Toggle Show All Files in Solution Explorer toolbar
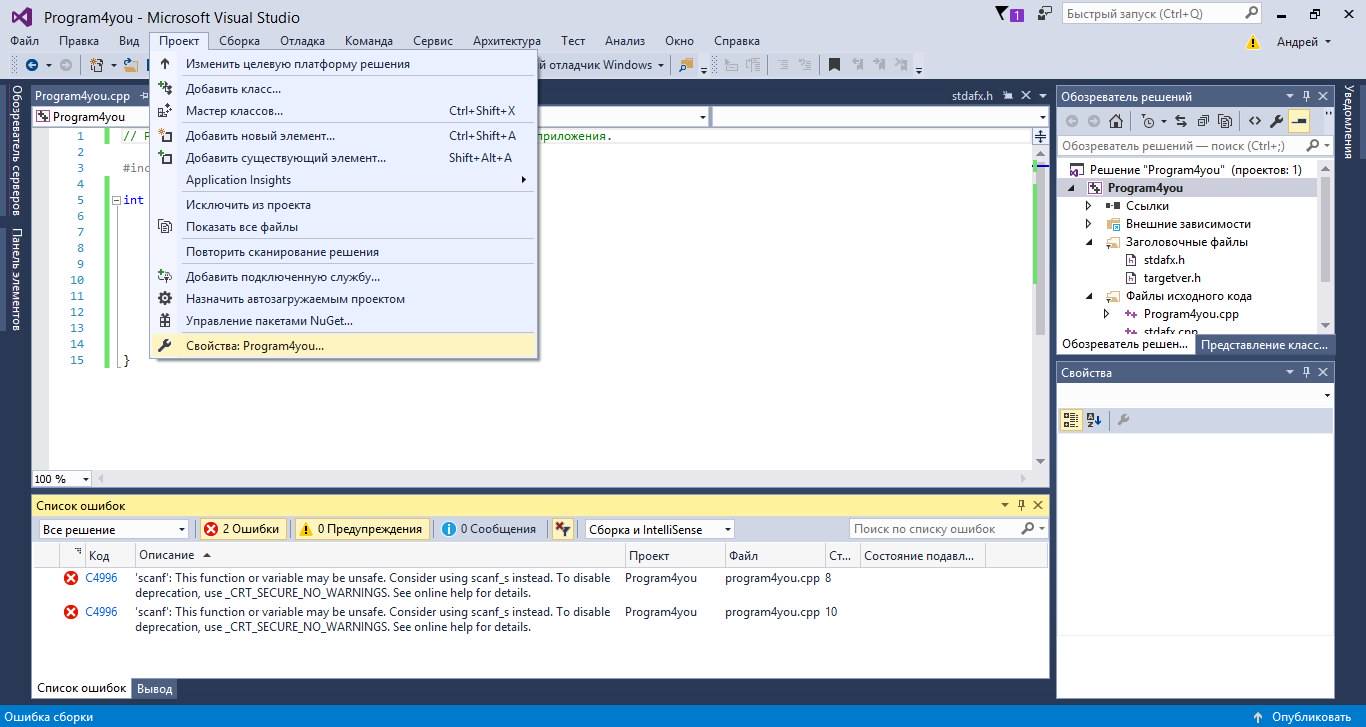Screen dimensions: 1366x727 coord(1225,121)
